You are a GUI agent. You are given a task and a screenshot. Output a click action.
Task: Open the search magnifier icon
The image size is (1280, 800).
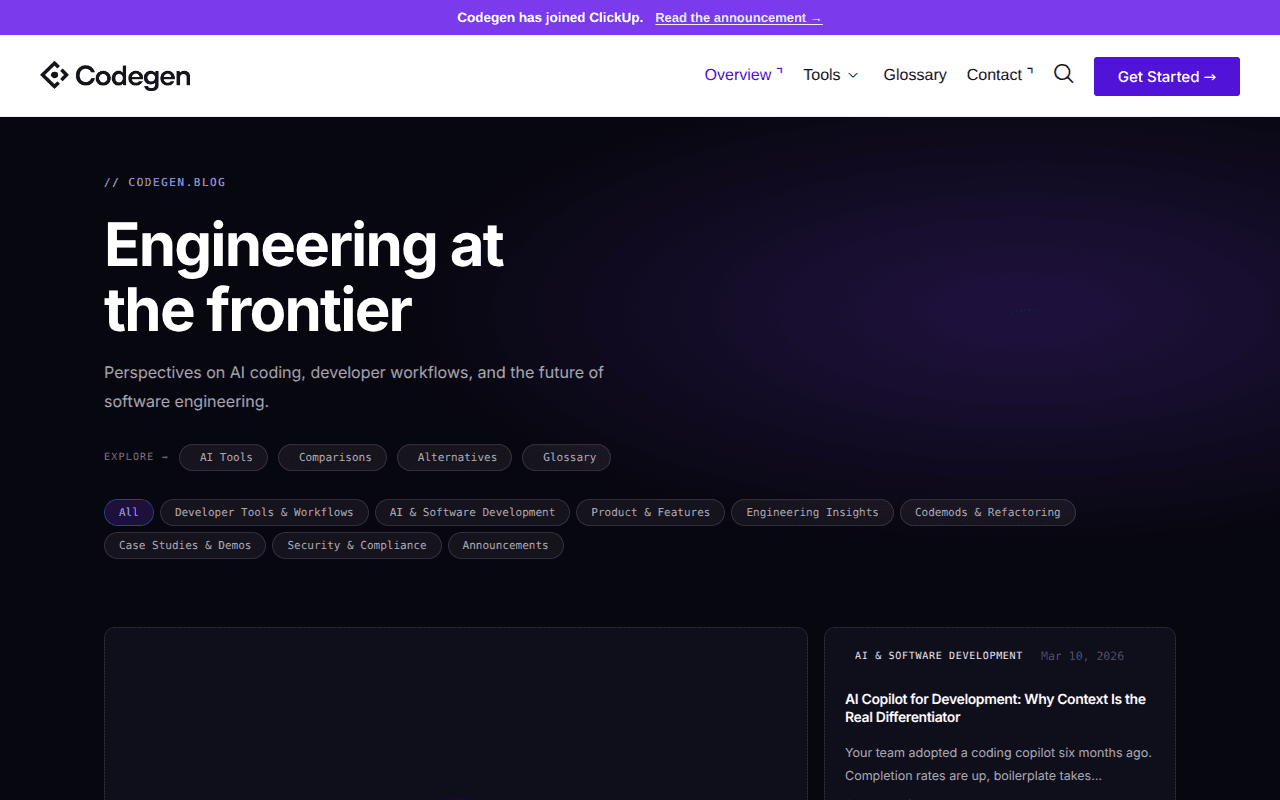click(x=1064, y=74)
